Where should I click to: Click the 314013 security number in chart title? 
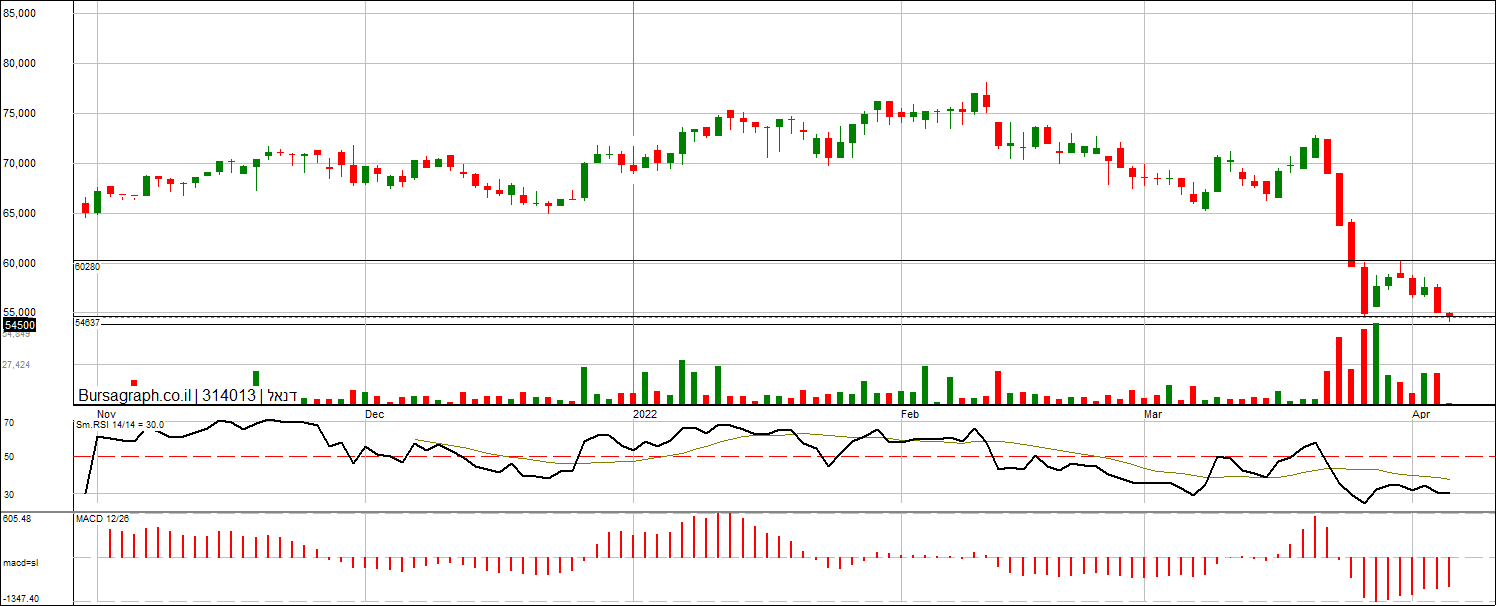point(228,395)
